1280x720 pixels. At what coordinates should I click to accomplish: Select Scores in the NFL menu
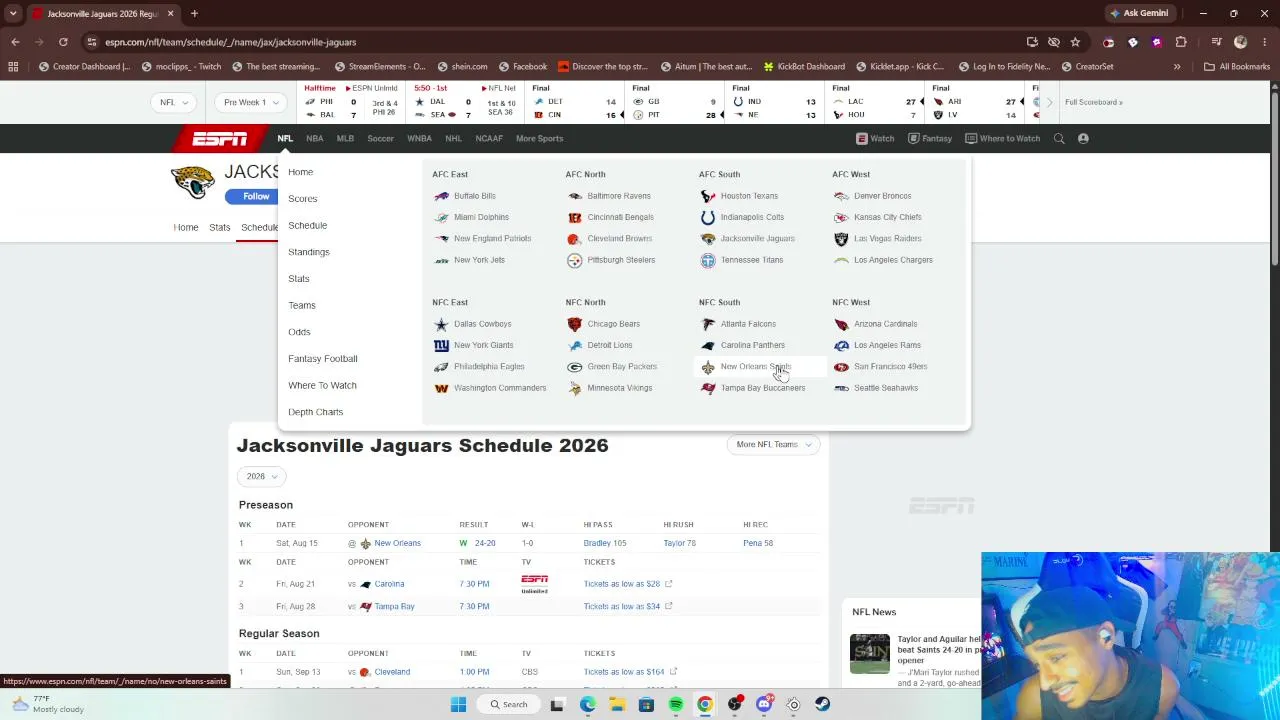(x=303, y=199)
